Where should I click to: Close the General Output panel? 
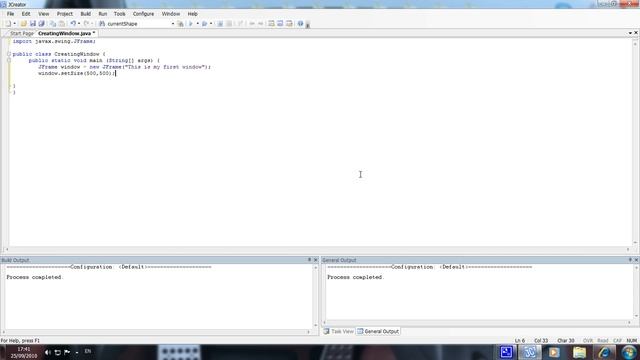636,260
